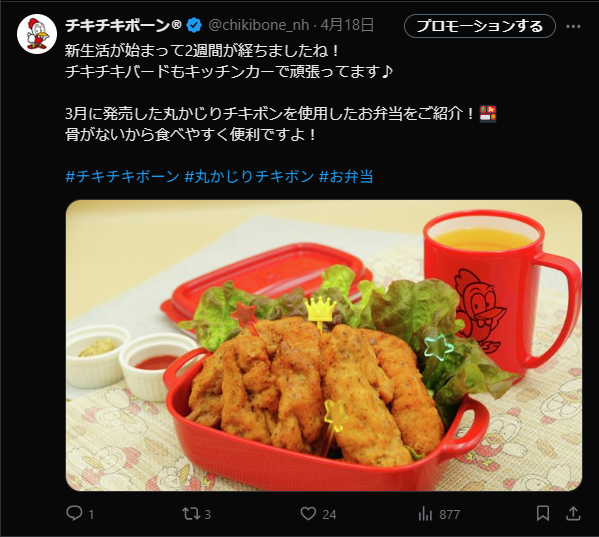
Task: Click the プロモーションする button
Action: pyautogui.click(x=479, y=26)
